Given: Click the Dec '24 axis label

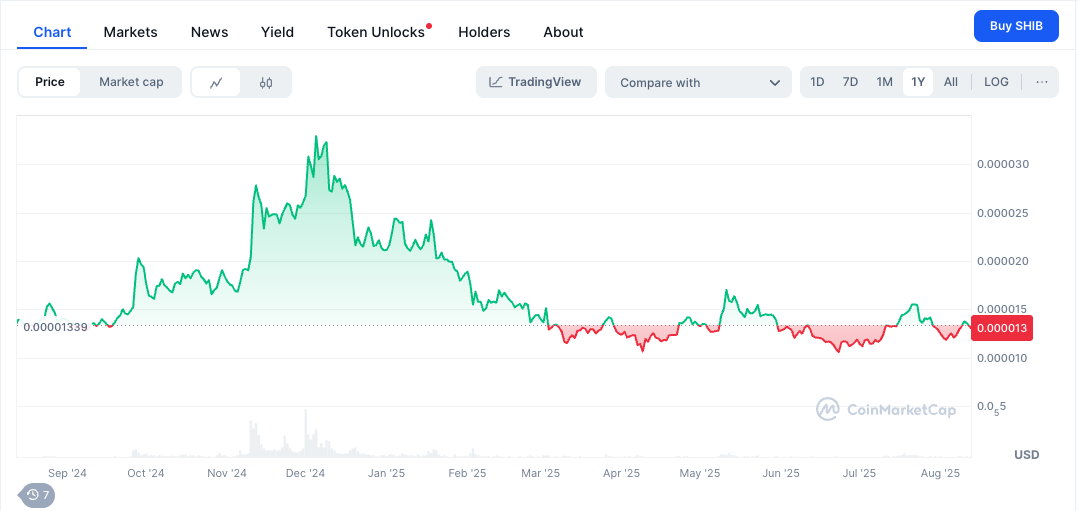Looking at the screenshot, I should pyautogui.click(x=305, y=473).
